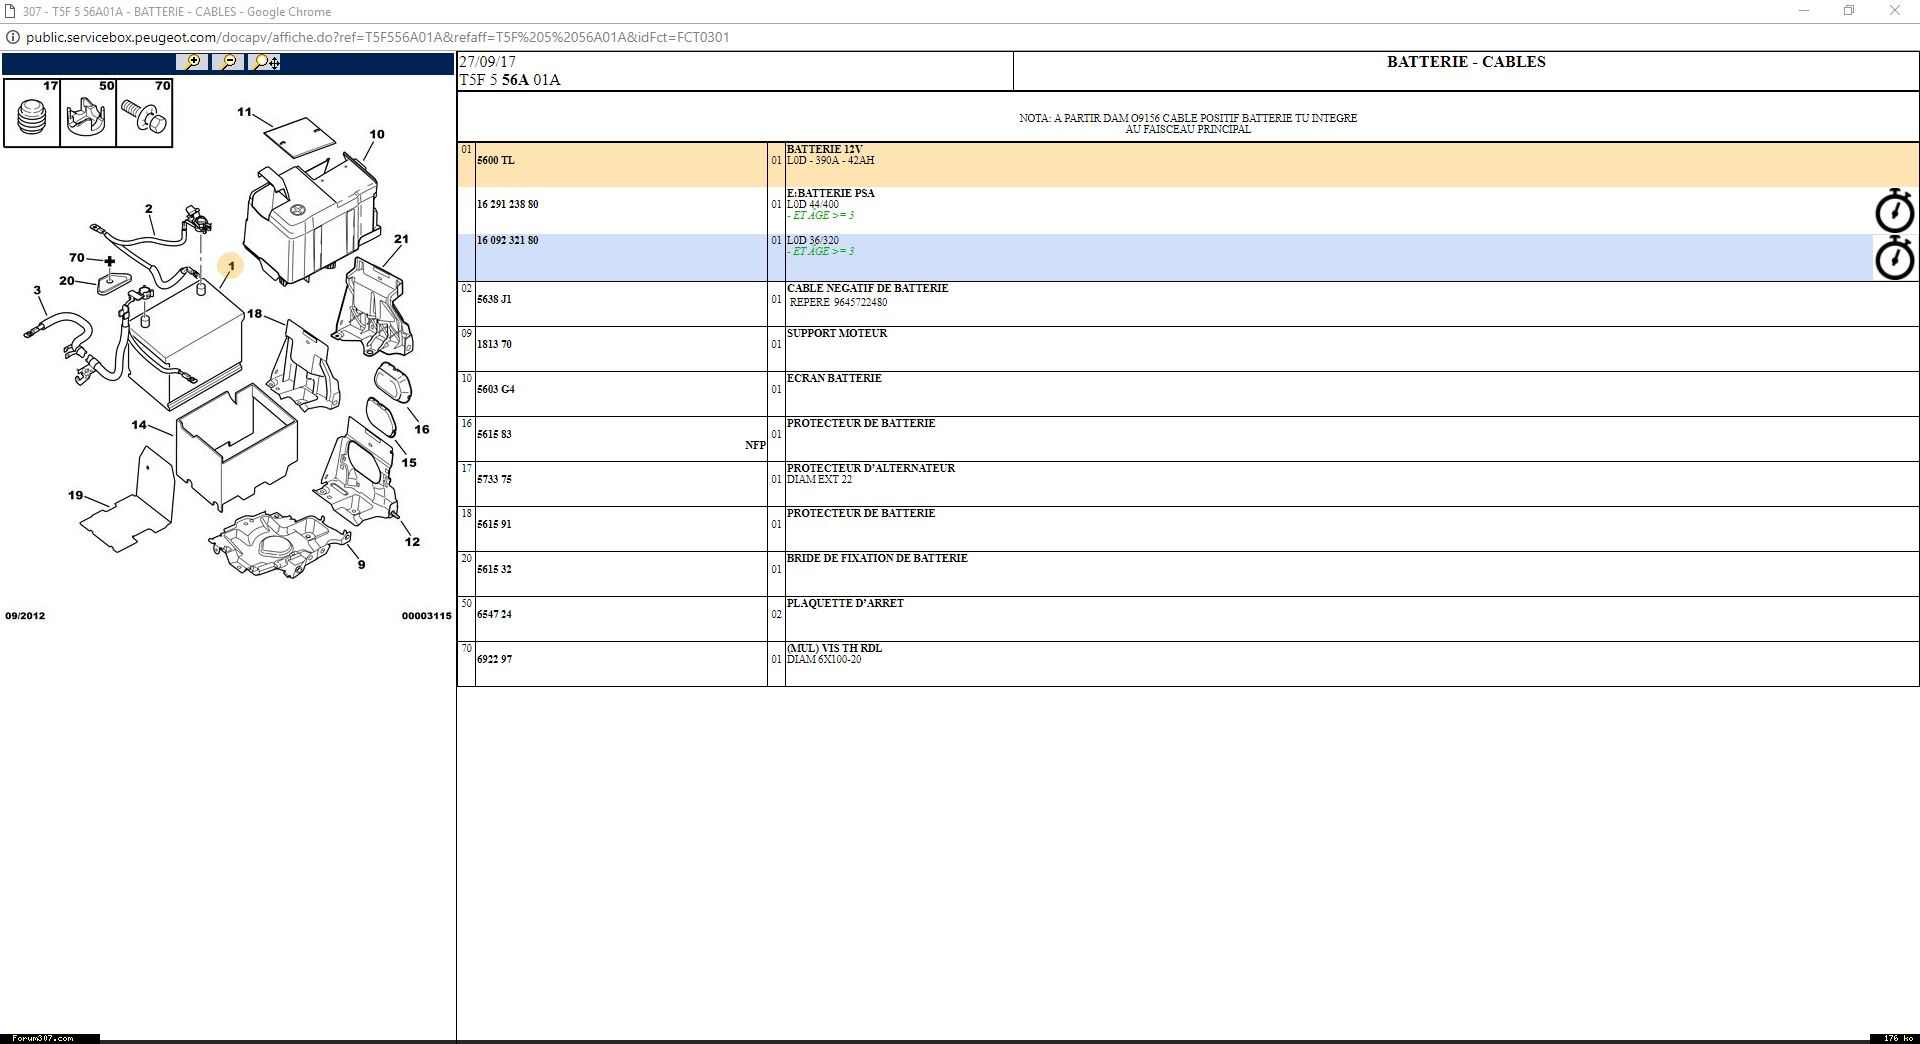Click (MUL) VIS TH RDL description
Viewport: 1920px width, 1044px height.
point(834,648)
